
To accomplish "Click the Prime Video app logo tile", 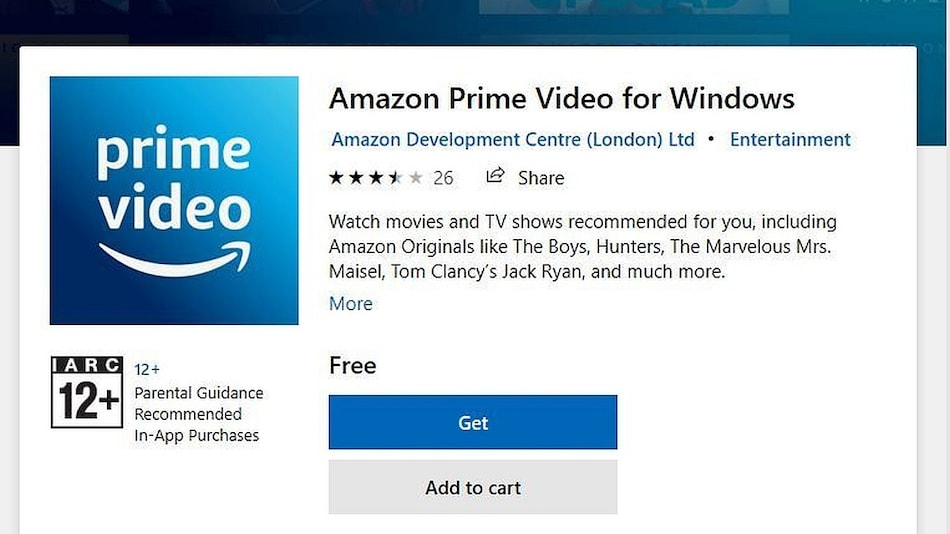I will (x=174, y=200).
